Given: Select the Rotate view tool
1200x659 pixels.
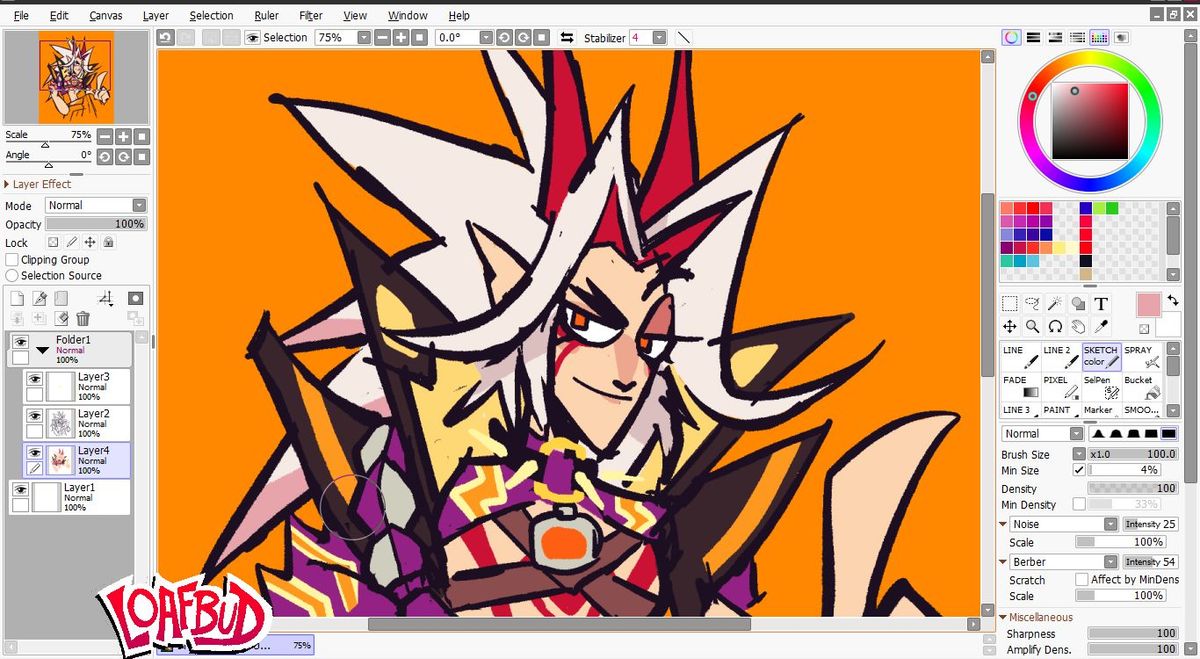Looking at the screenshot, I should tap(1056, 327).
